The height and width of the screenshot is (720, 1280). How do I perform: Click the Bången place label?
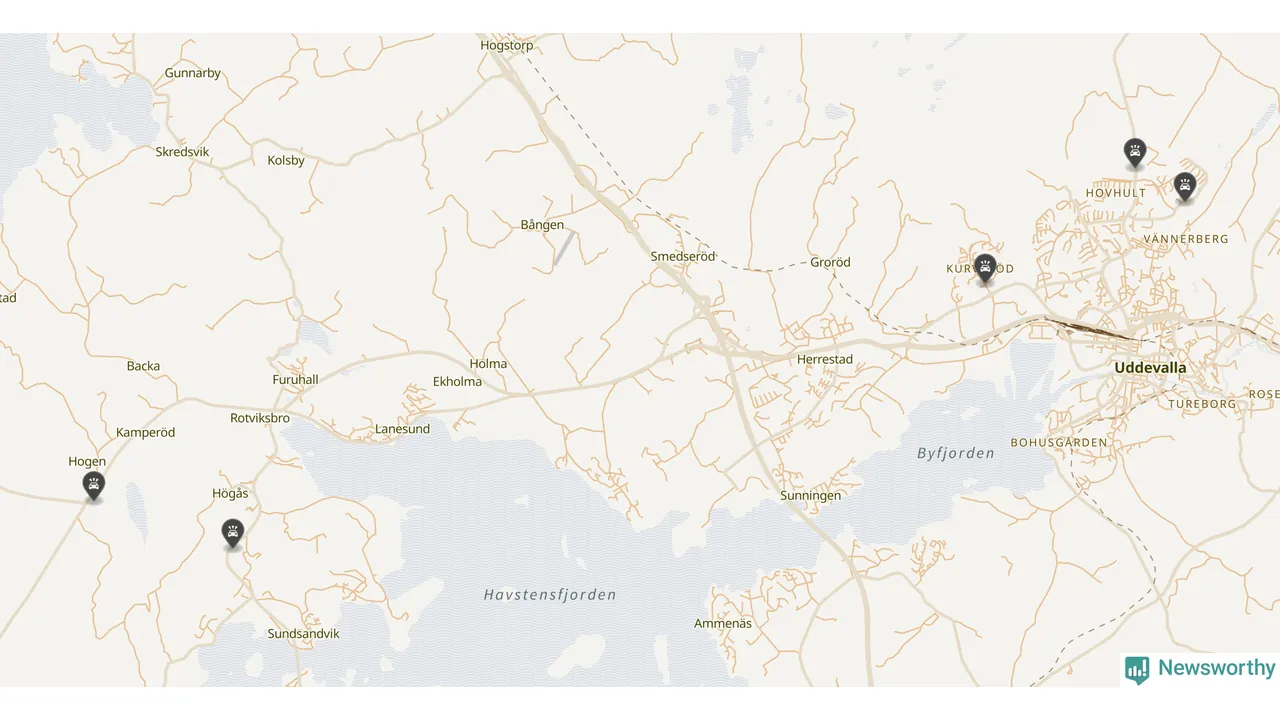click(x=542, y=225)
